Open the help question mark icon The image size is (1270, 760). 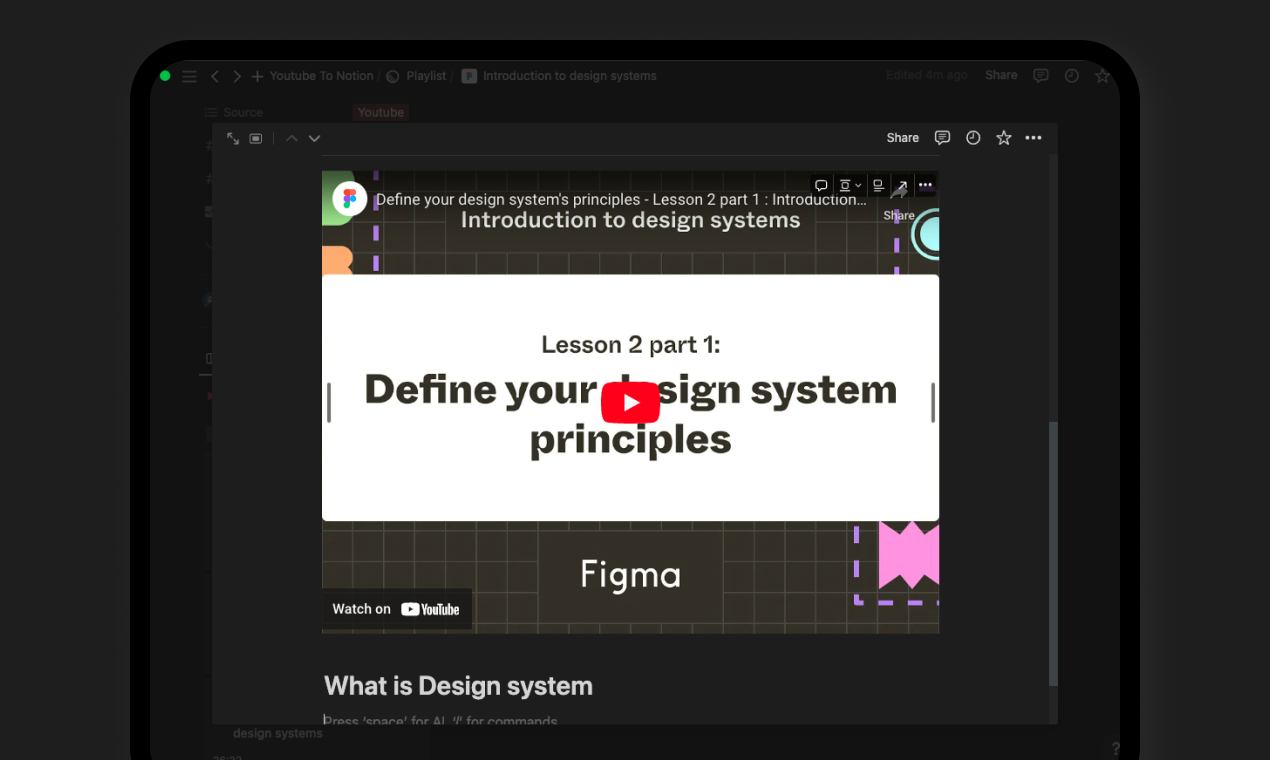1116,749
